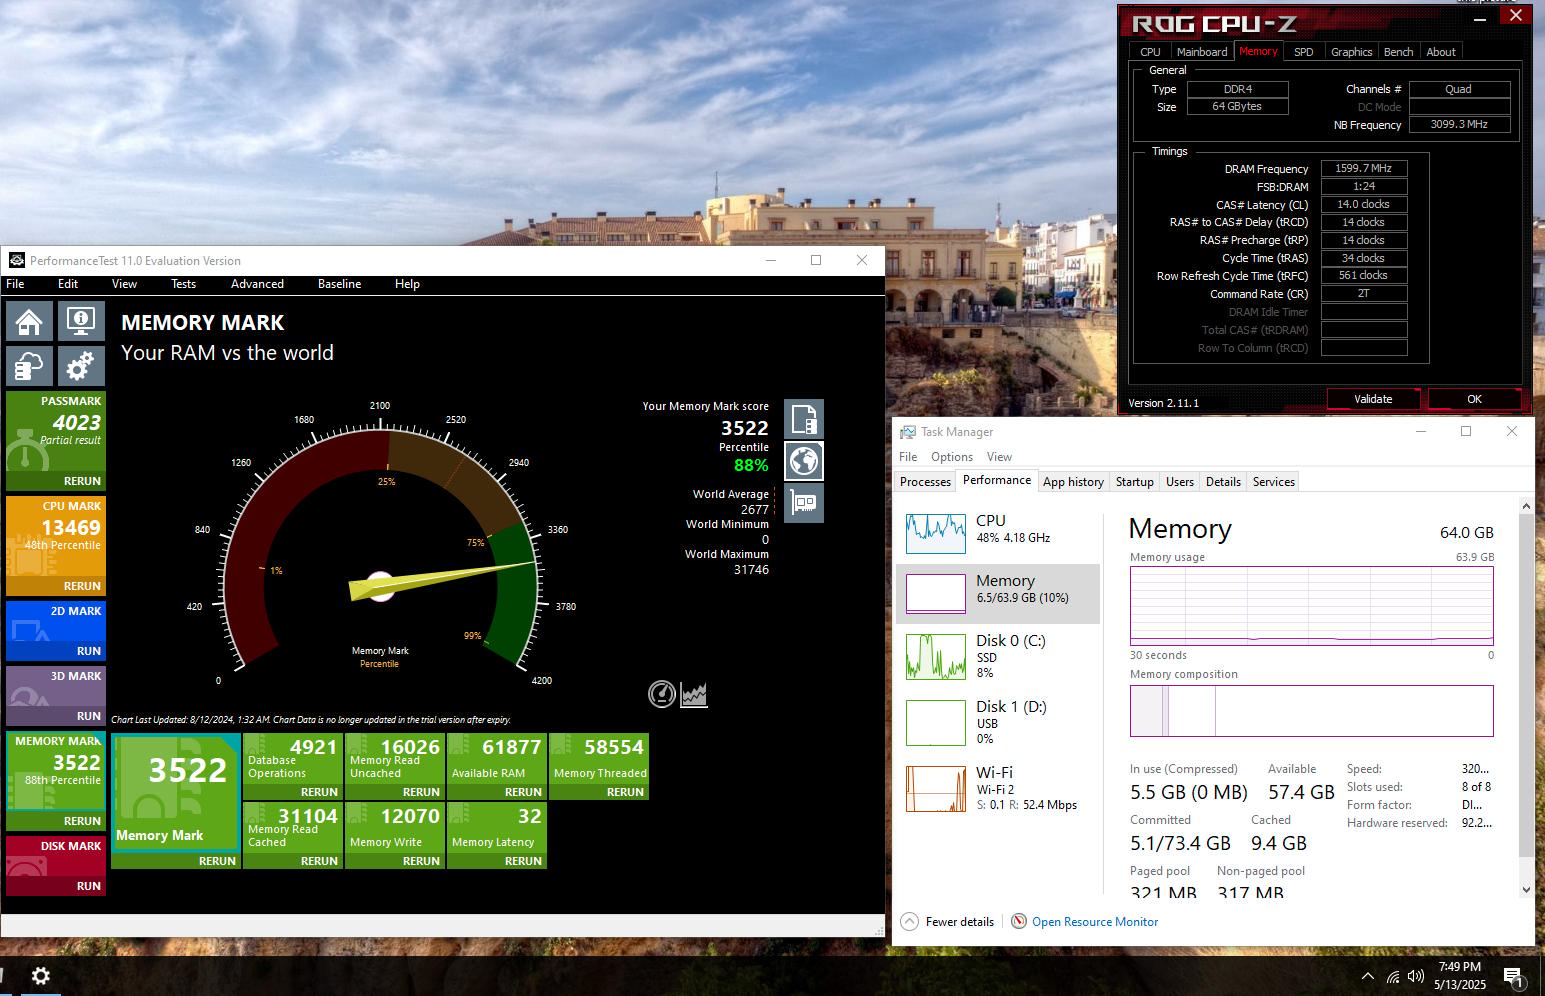Screen dimensions: 1545x996
Task: Open the View menu in PerformanceTest
Action: pos(124,284)
